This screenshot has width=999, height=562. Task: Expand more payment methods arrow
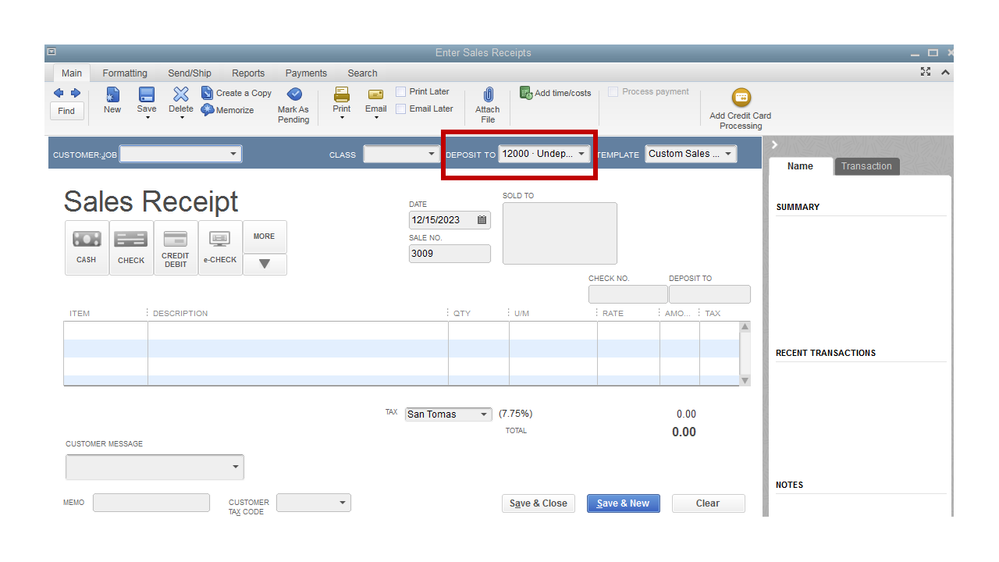264,264
